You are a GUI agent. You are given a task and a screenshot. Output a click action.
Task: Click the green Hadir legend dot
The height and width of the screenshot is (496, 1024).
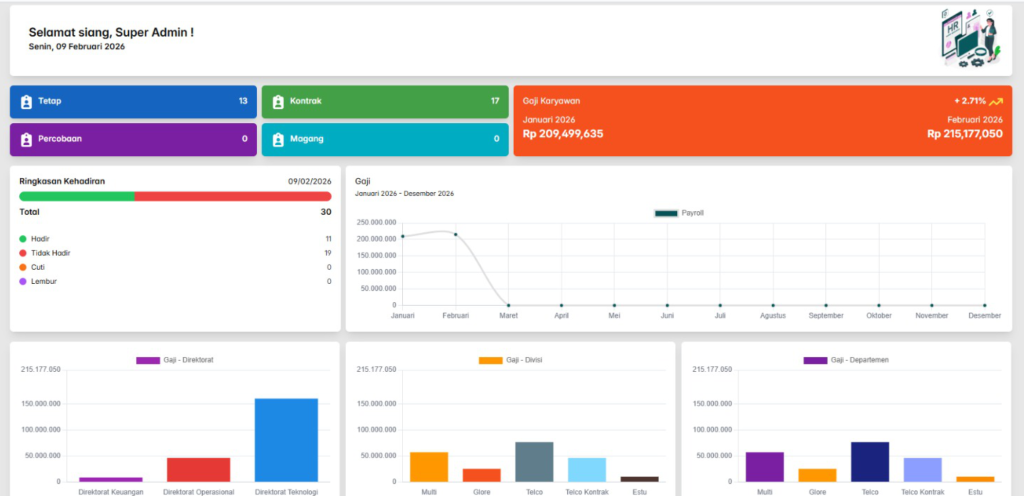point(23,239)
